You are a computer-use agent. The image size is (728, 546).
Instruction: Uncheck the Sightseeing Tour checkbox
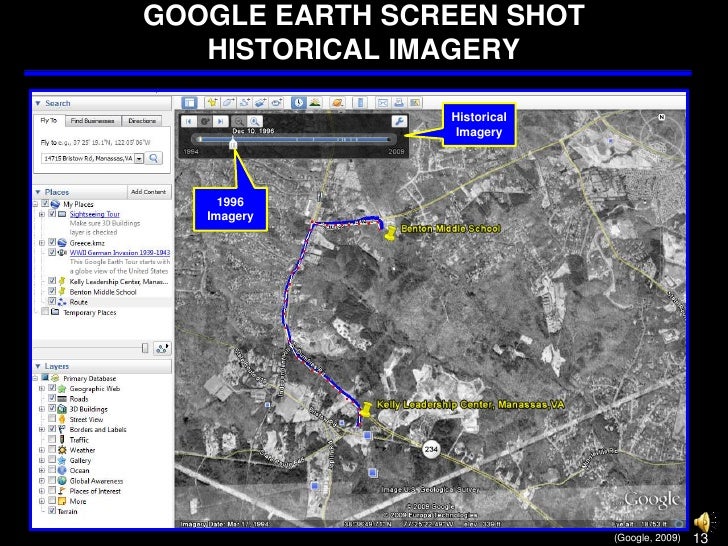point(52,214)
